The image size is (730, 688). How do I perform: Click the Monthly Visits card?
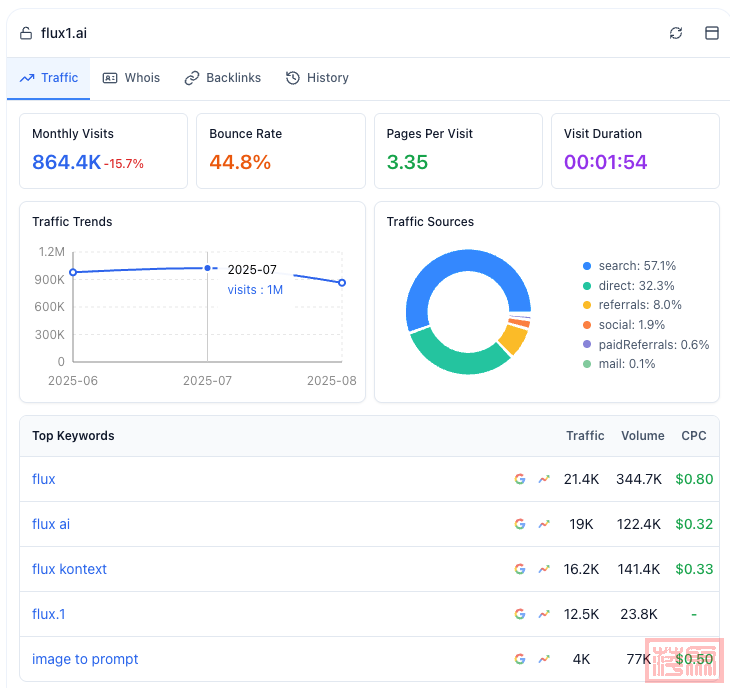pyautogui.click(x=103, y=151)
